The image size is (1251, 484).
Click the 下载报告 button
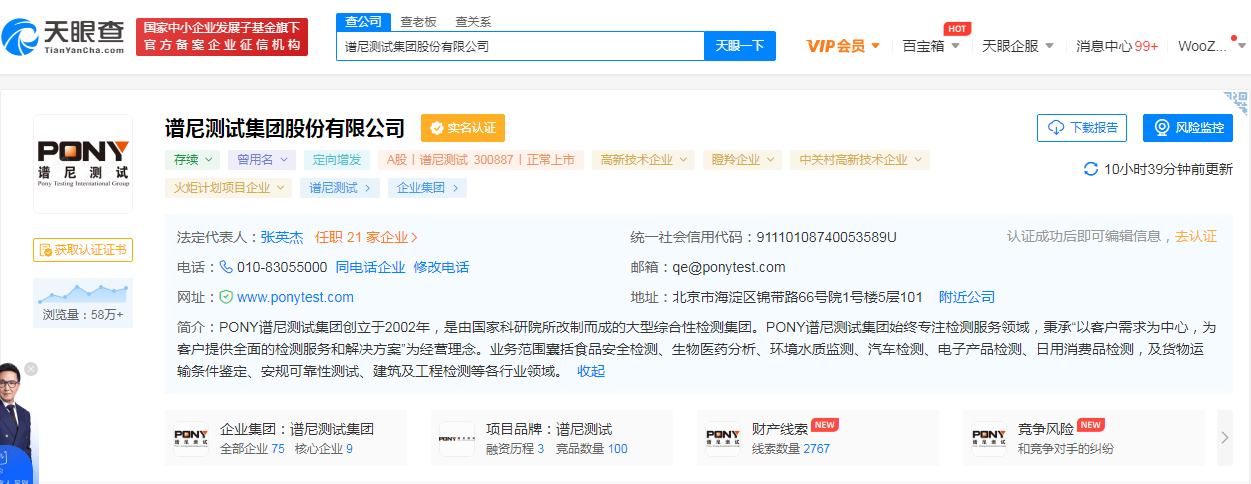click(x=1082, y=128)
